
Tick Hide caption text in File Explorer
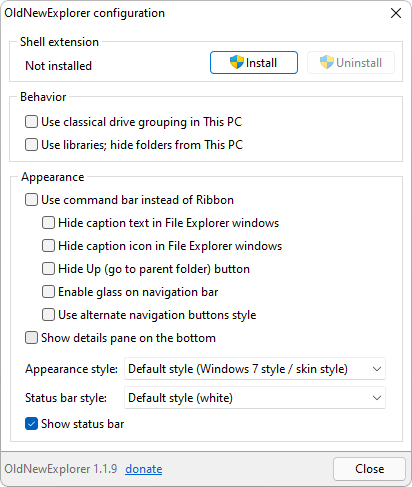[48, 223]
